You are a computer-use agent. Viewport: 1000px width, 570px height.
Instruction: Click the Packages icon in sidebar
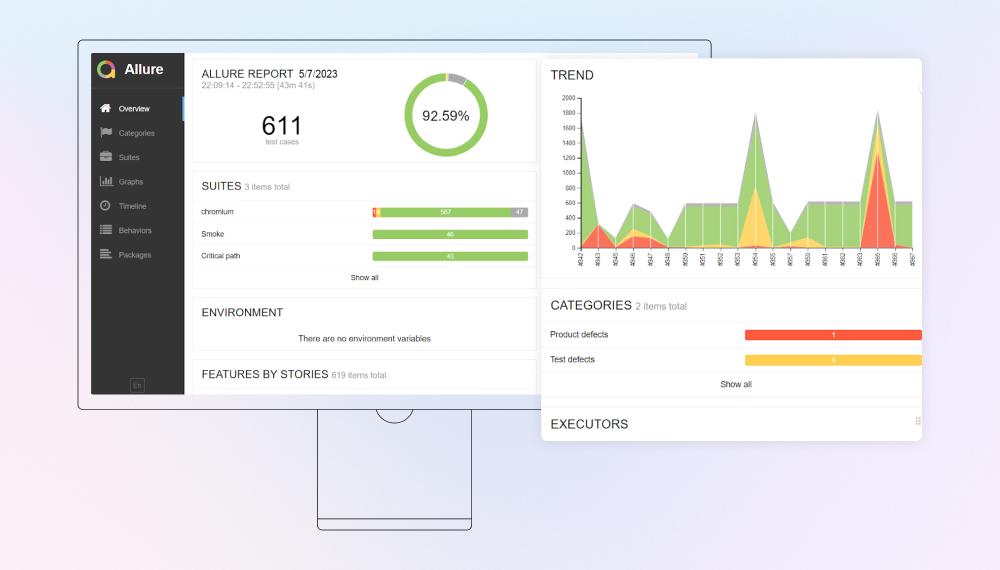tap(106, 255)
